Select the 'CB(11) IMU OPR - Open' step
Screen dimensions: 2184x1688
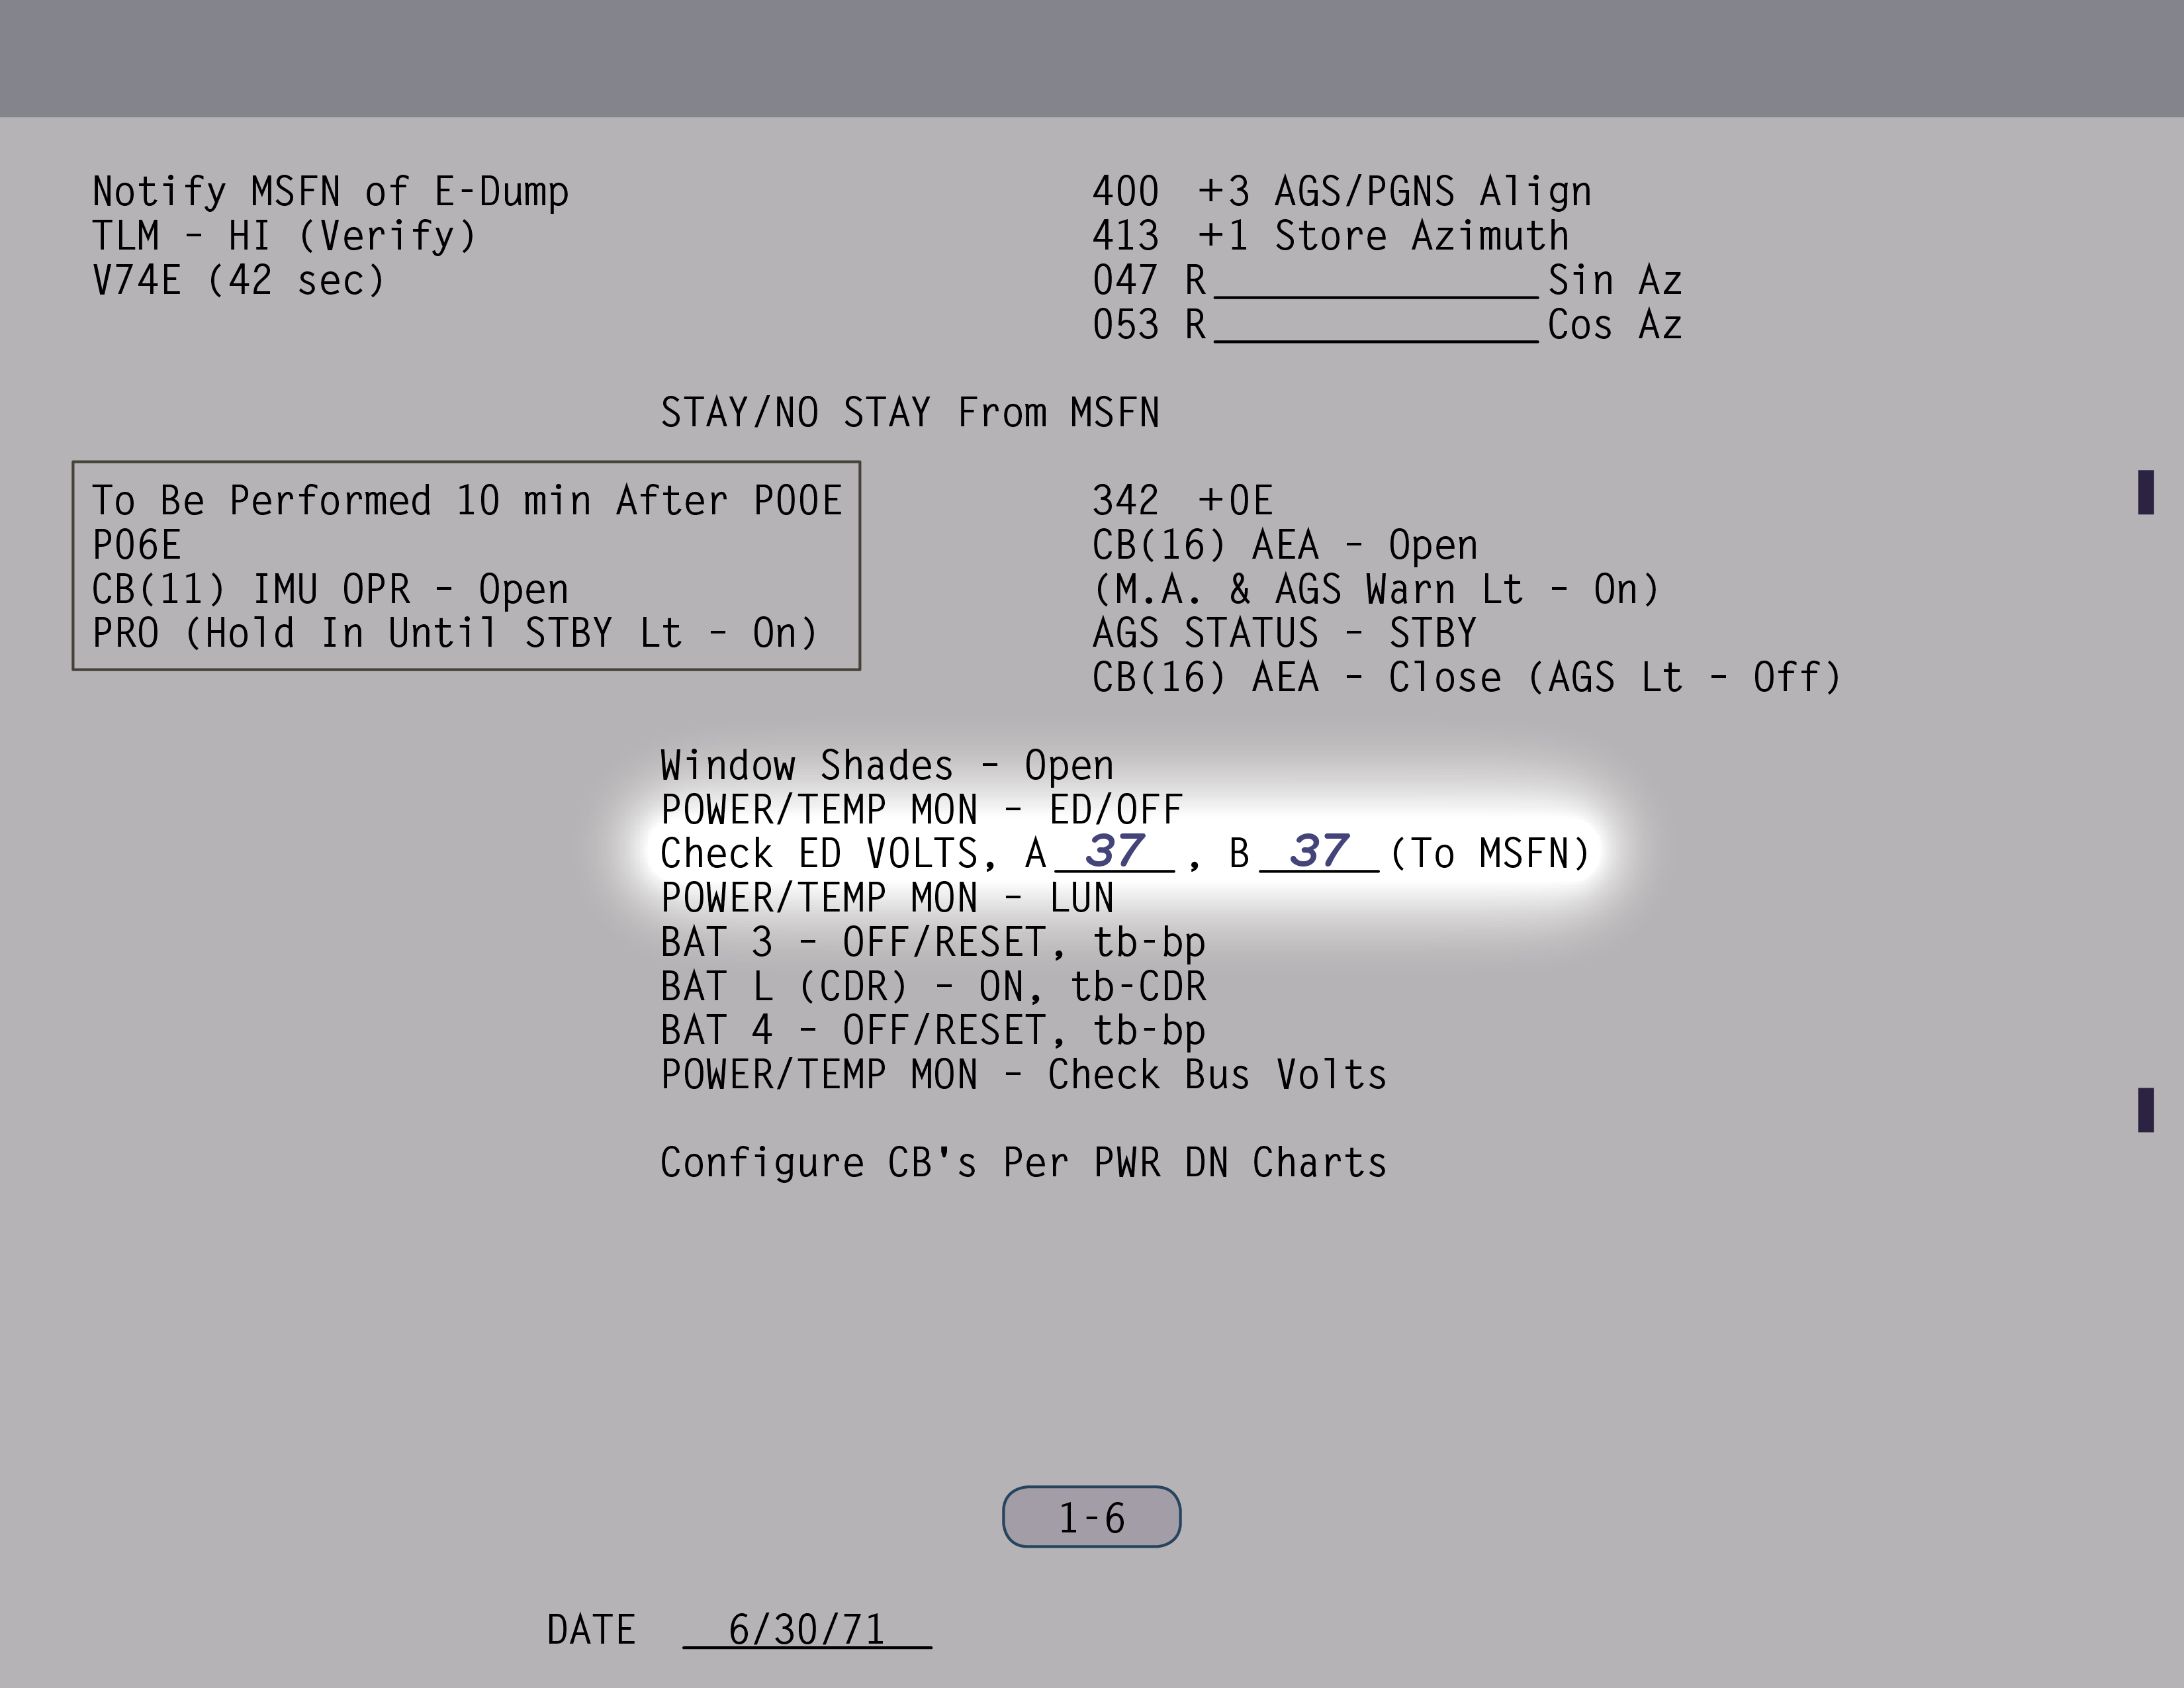point(330,590)
